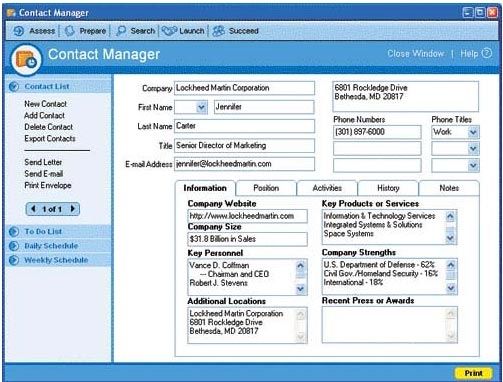503x382 pixels.
Task: Click the E-mail Address field
Action: coord(244,164)
